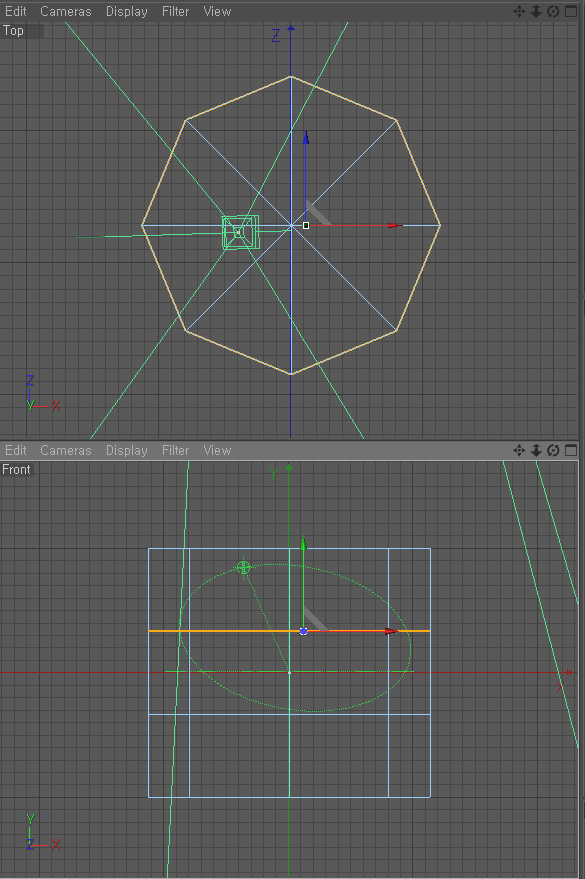Click the zoom-camera arrows icon in Front view
The image size is (585, 879).
536,450
